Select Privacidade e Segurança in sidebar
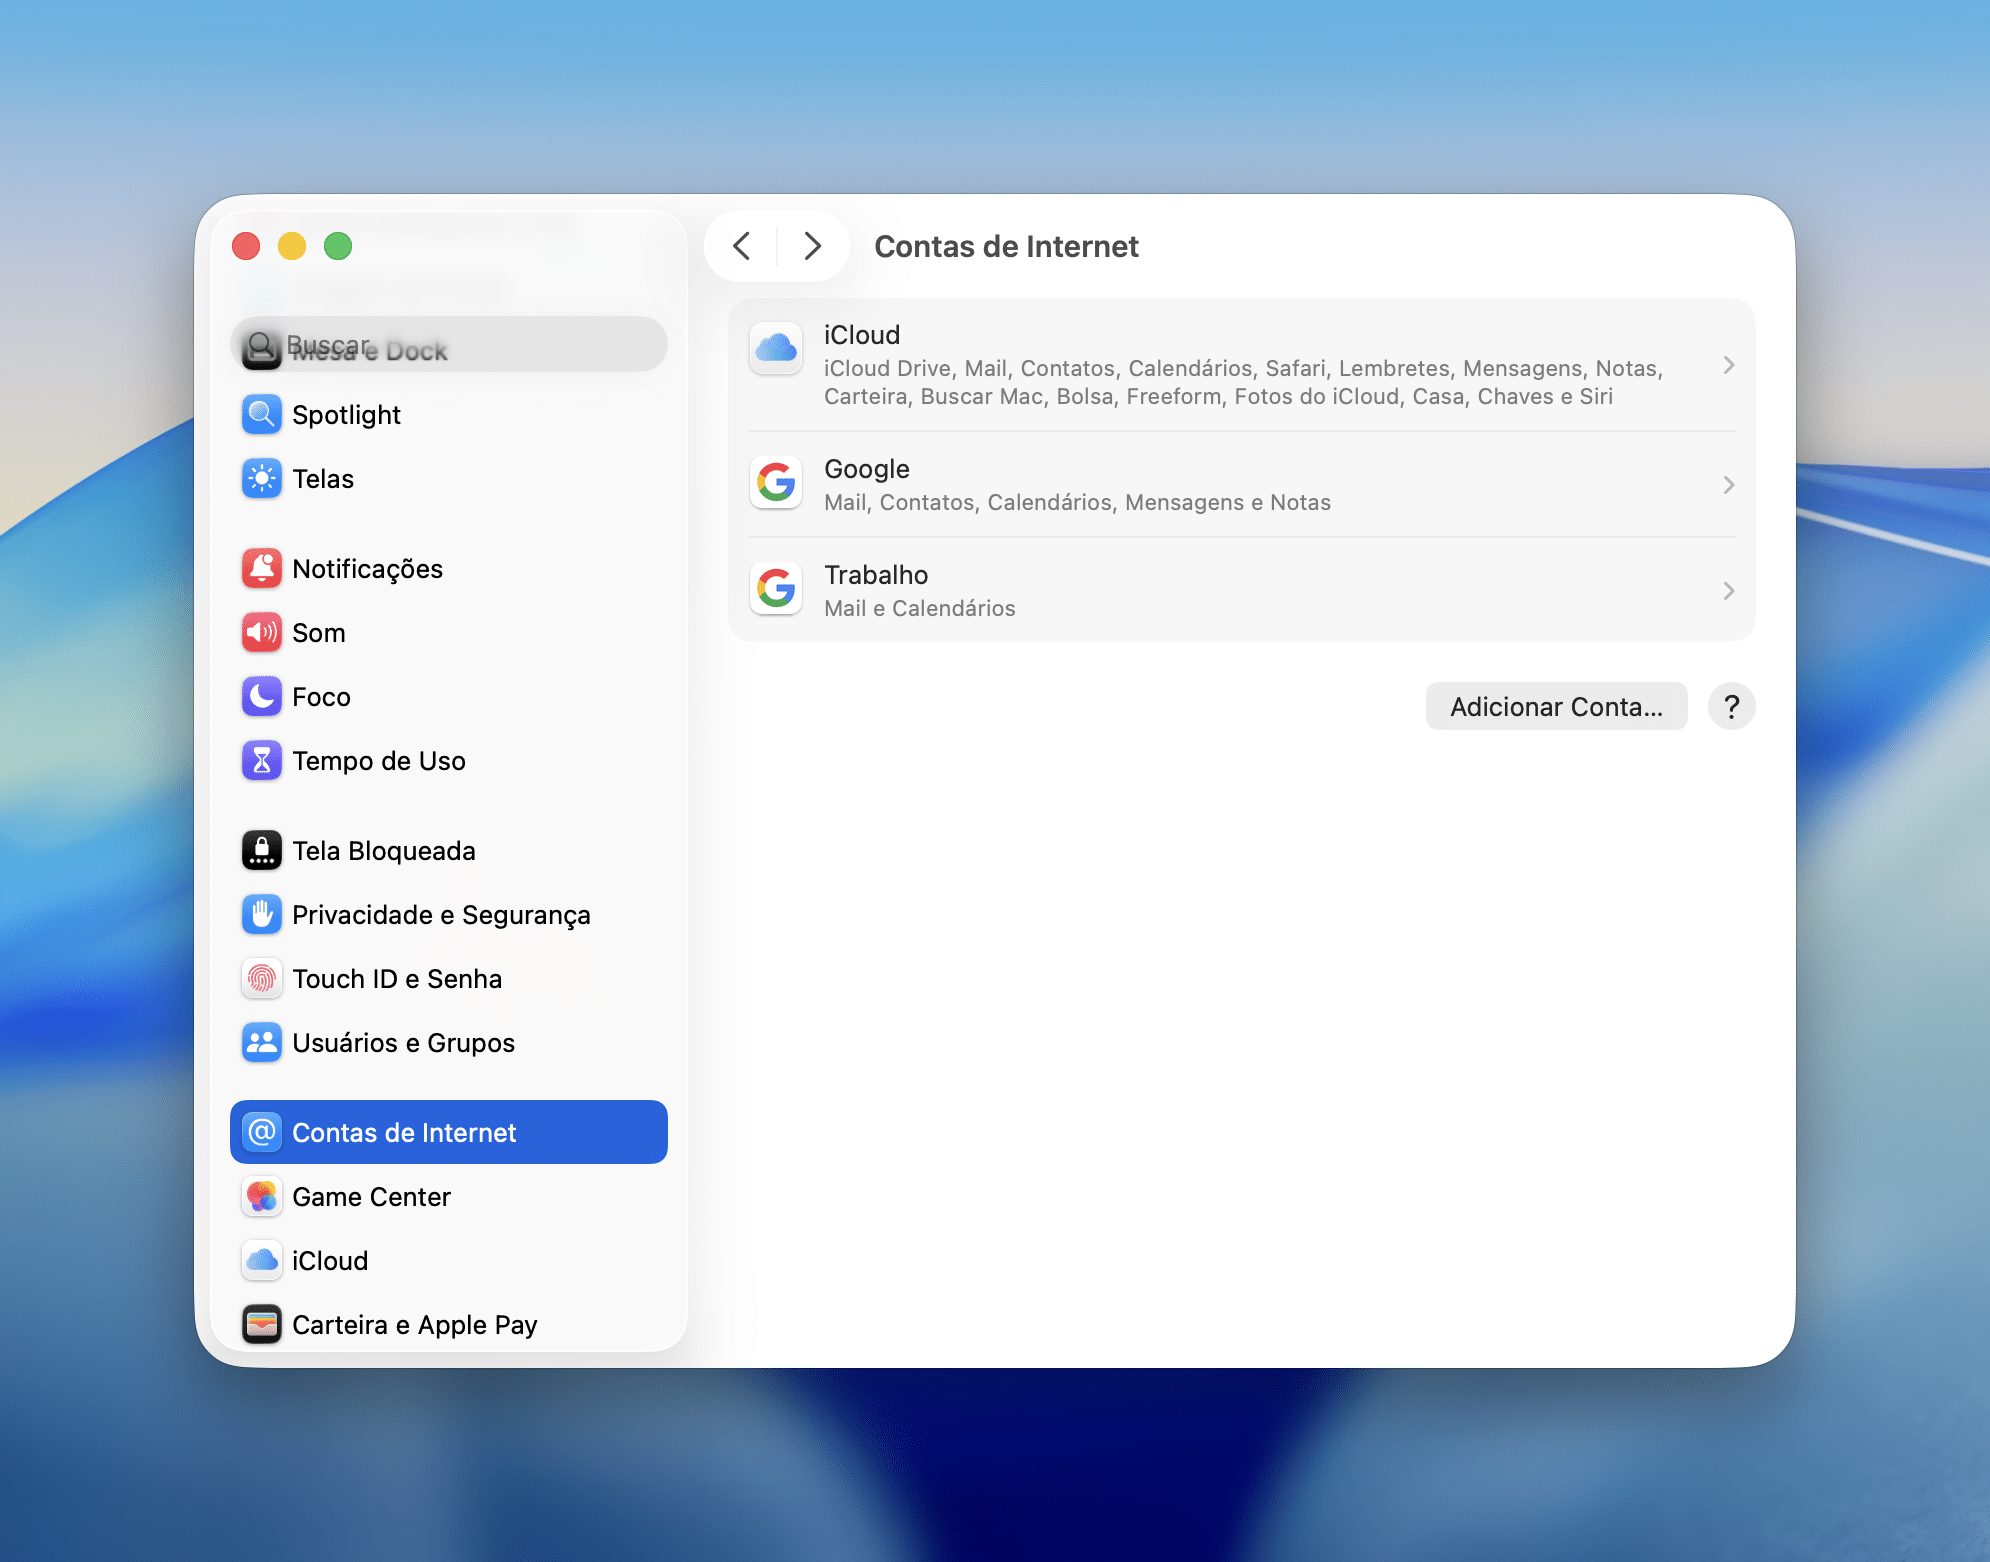This screenshot has height=1562, width=1990. point(440,915)
